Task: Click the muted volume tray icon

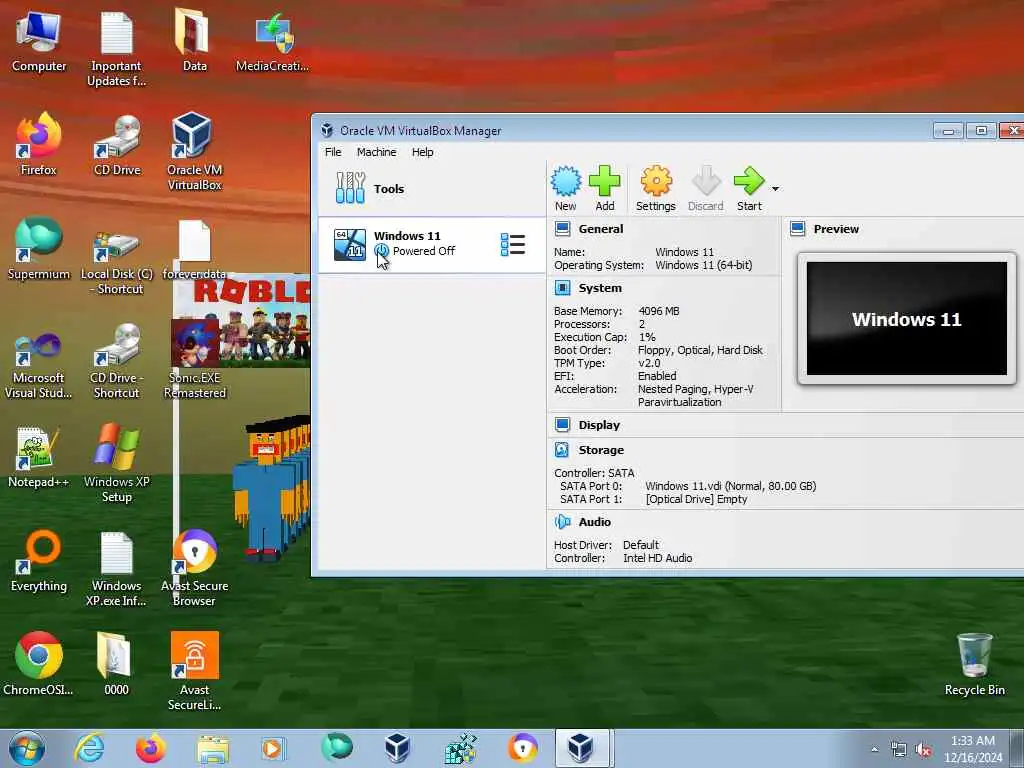Action: click(x=923, y=750)
